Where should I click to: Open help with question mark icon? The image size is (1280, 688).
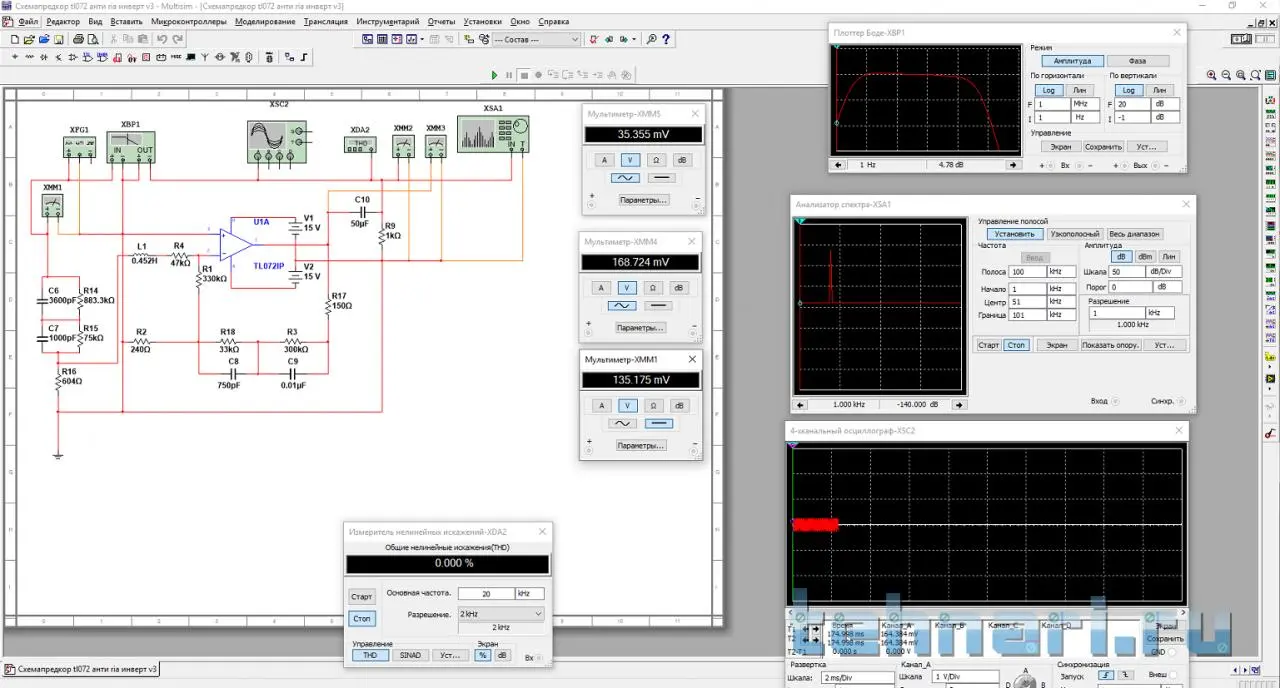click(666, 40)
